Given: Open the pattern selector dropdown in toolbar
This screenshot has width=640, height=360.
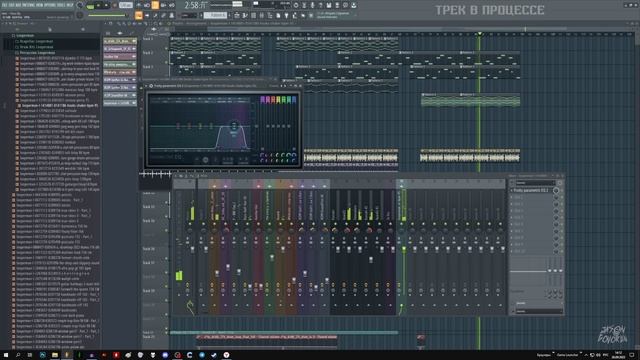Looking at the screenshot, I should [215, 15].
